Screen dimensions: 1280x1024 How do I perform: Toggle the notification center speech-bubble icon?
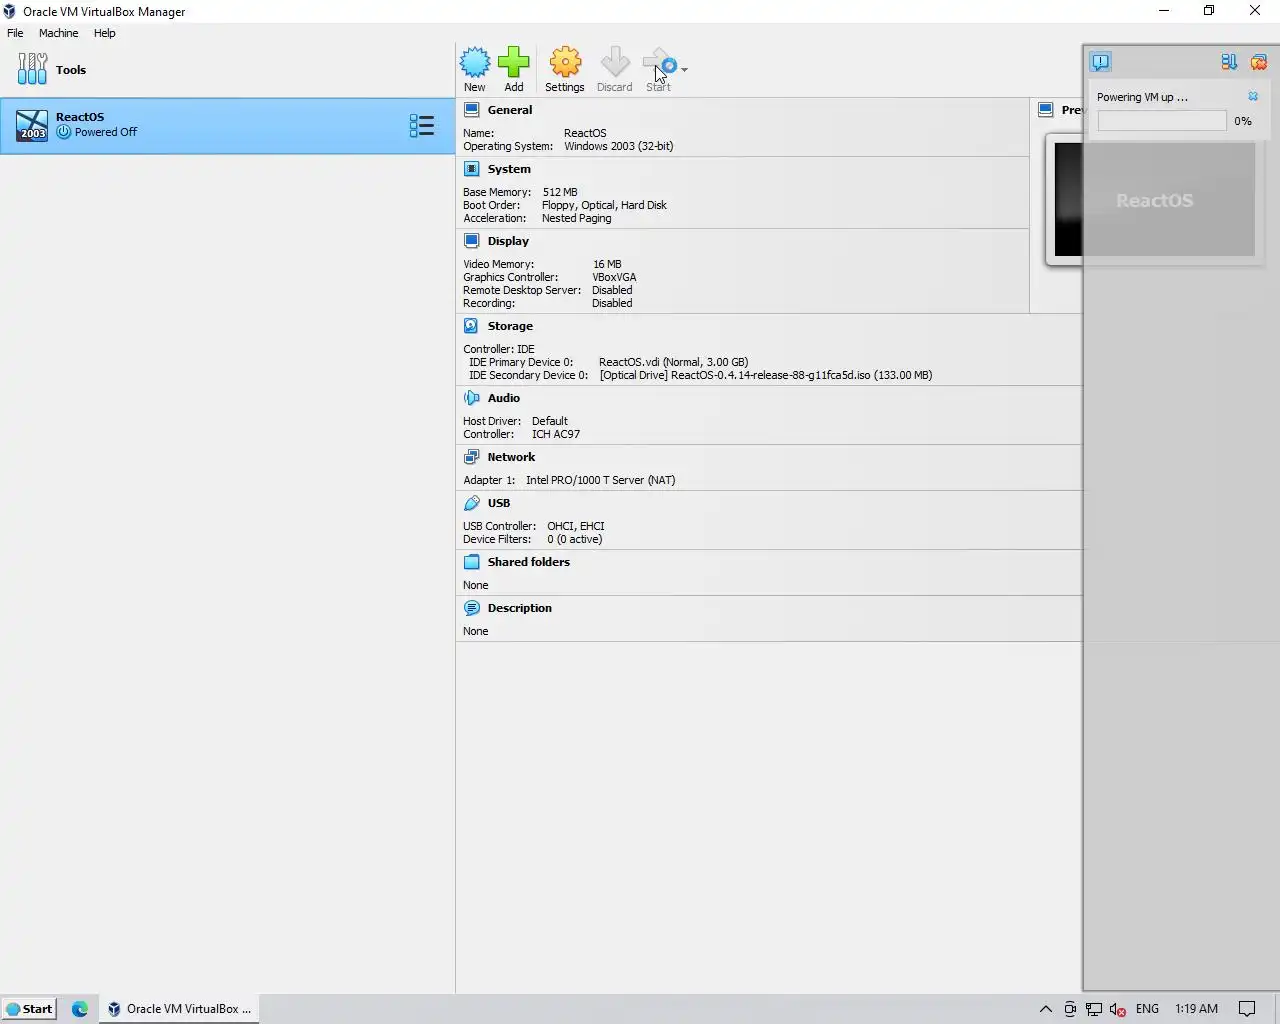tap(1101, 62)
